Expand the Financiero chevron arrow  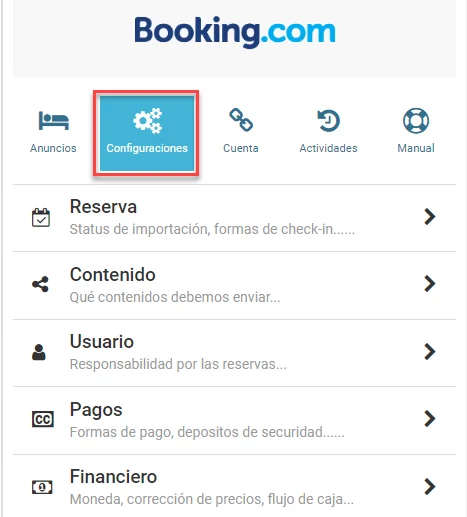pos(430,486)
